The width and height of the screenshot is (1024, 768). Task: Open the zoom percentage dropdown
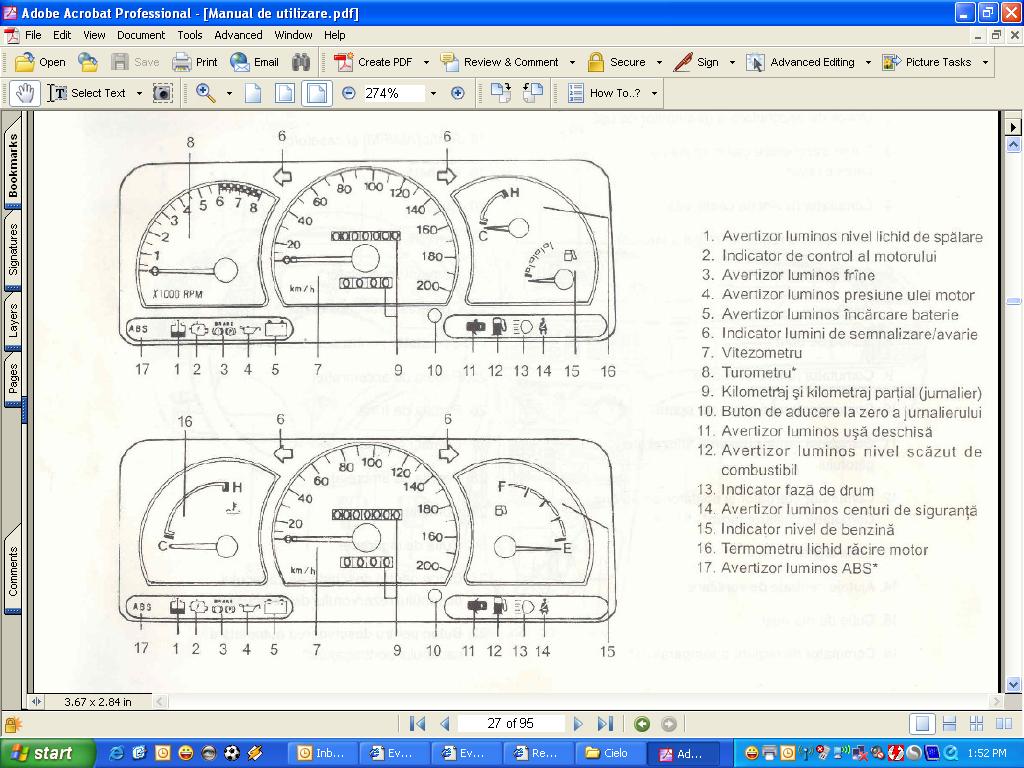[433, 93]
